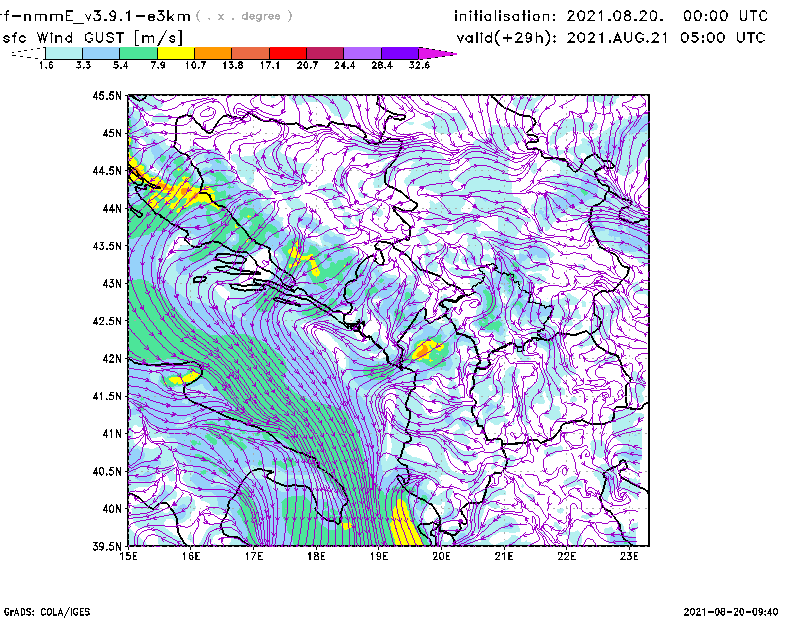Click the '40N' latitude label

pyautogui.click(x=112, y=509)
